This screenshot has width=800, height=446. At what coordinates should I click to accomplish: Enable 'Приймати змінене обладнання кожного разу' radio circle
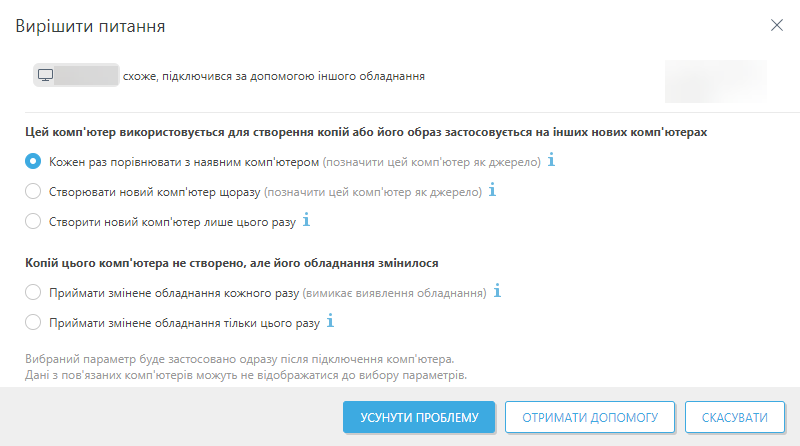pyautogui.click(x=33, y=292)
